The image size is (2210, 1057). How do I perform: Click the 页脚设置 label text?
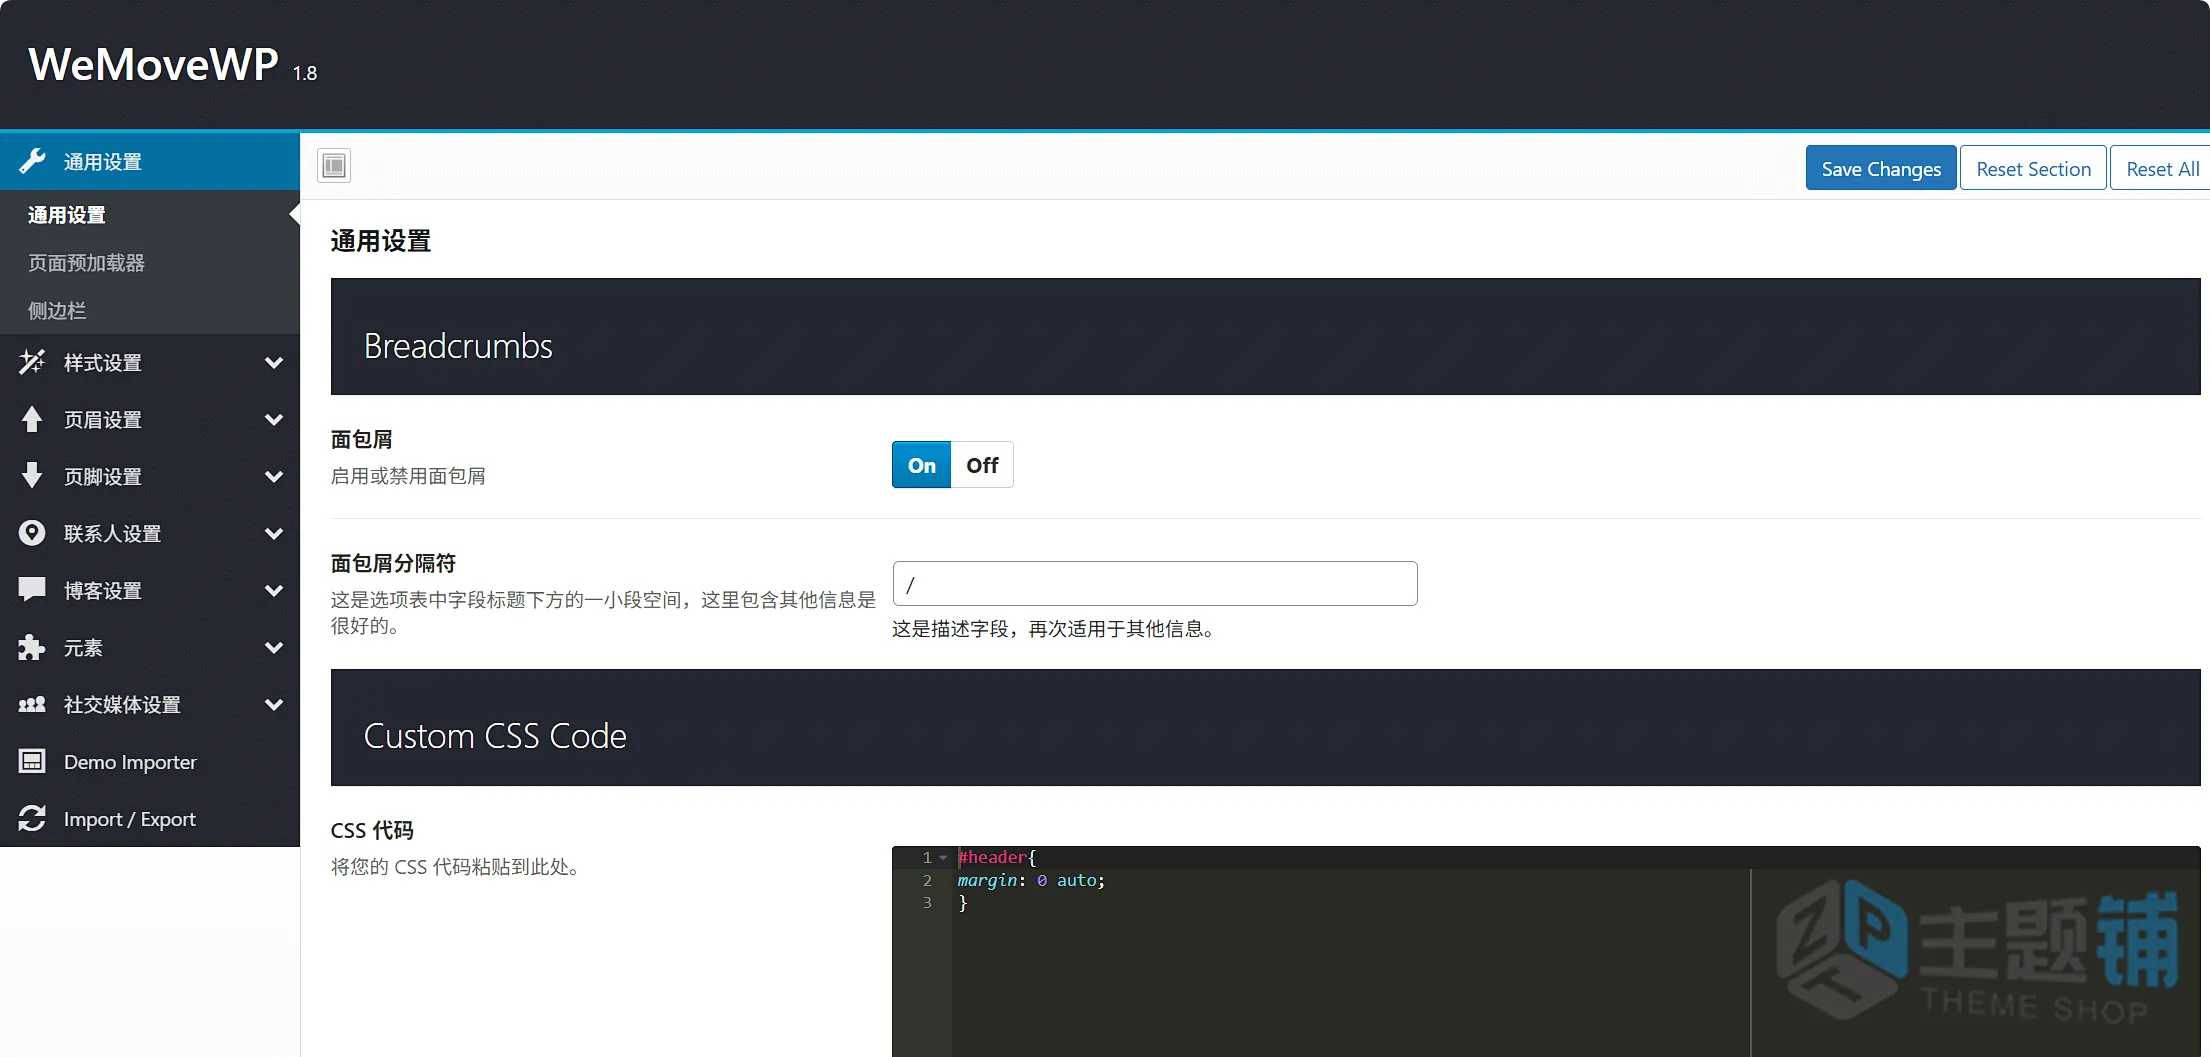[x=103, y=476]
